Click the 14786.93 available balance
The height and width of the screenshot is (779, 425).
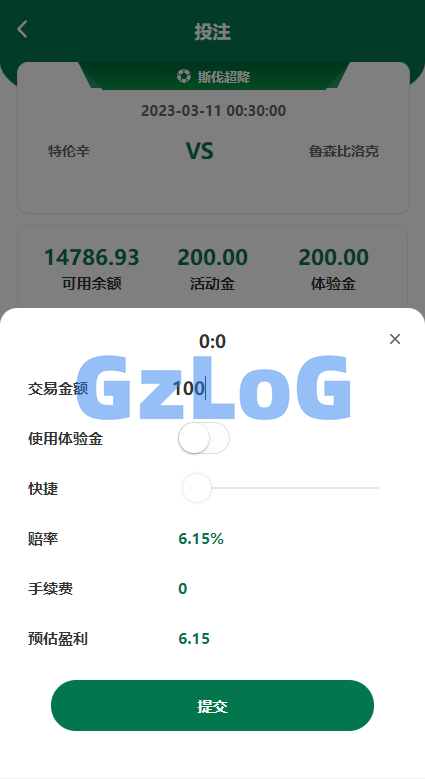pos(91,257)
